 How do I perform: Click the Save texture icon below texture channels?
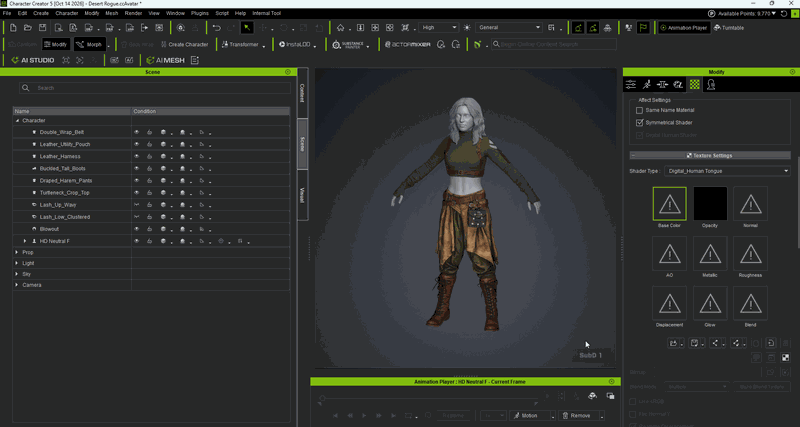[694, 343]
